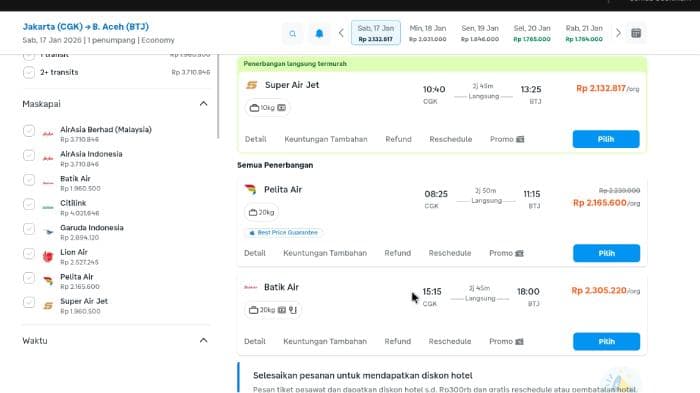Open Refund tab for Pelita Air
This screenshot has height=393, width=700.
(397, 253)
